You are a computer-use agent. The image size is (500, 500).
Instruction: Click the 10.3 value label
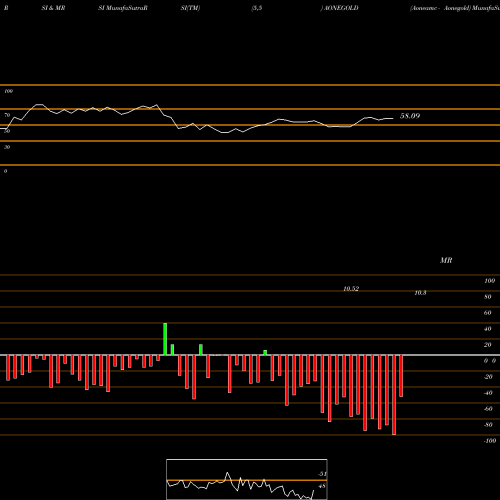click(420, 293)
